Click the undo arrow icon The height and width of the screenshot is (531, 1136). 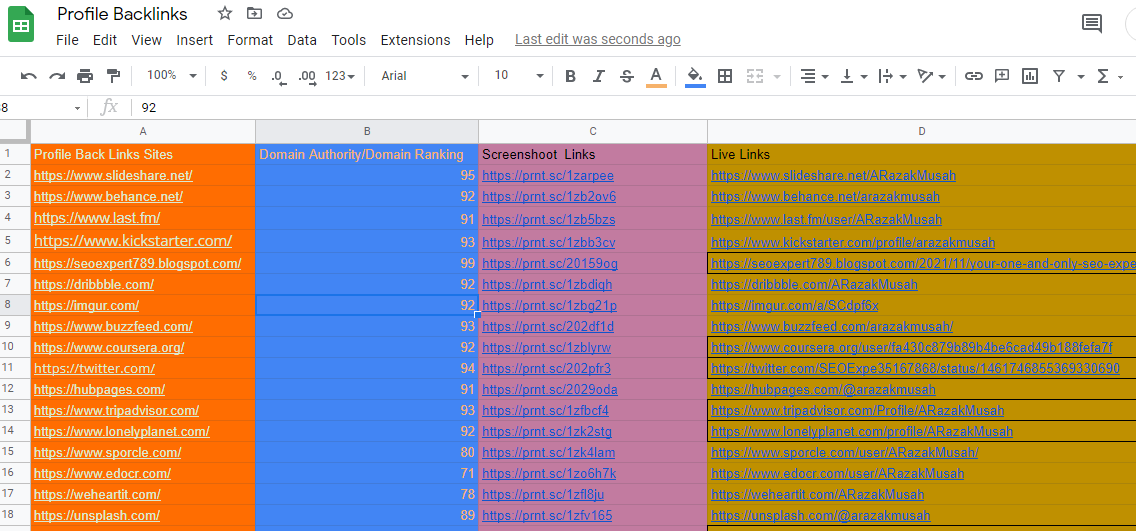pos(29,76)
